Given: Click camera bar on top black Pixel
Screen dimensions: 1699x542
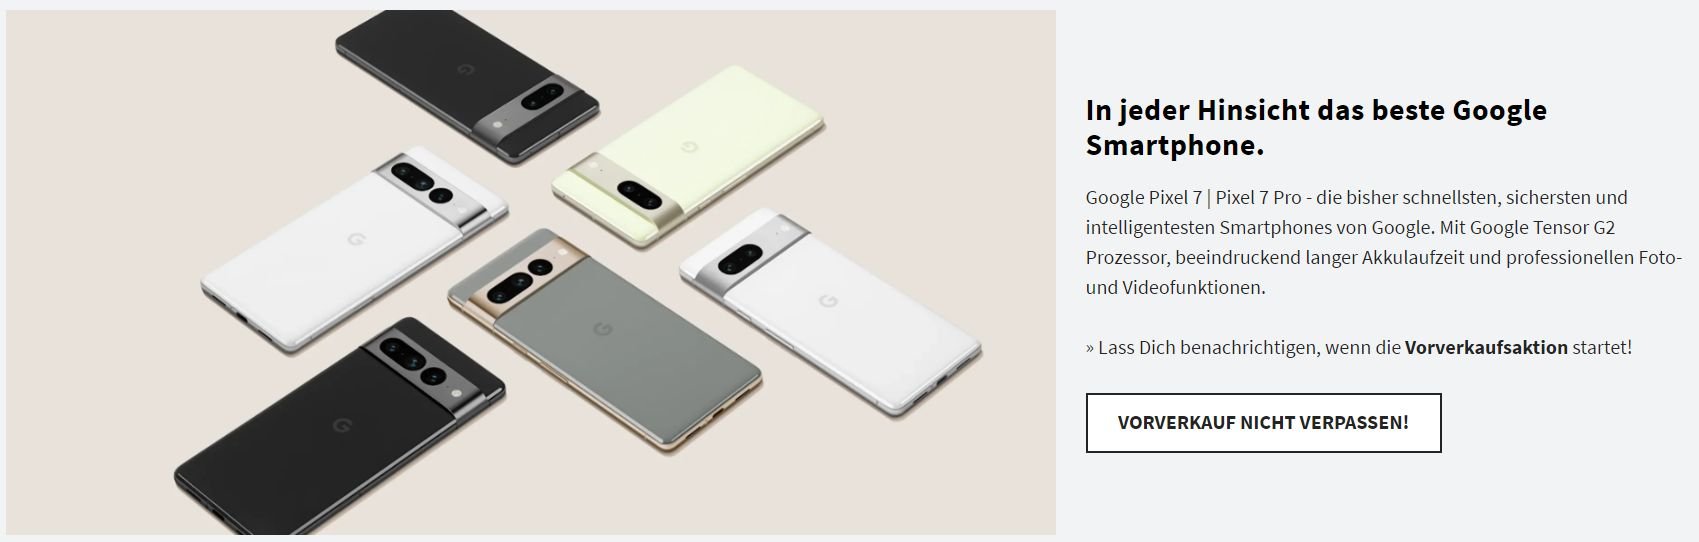Looking at the screenshot, I should pyautogui.click(x=533, y=103).
